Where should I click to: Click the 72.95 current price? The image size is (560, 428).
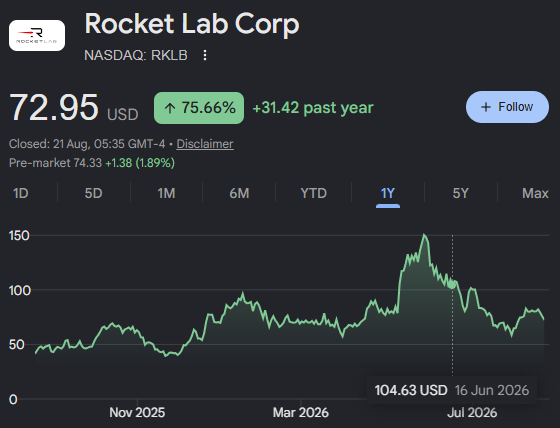54,107
